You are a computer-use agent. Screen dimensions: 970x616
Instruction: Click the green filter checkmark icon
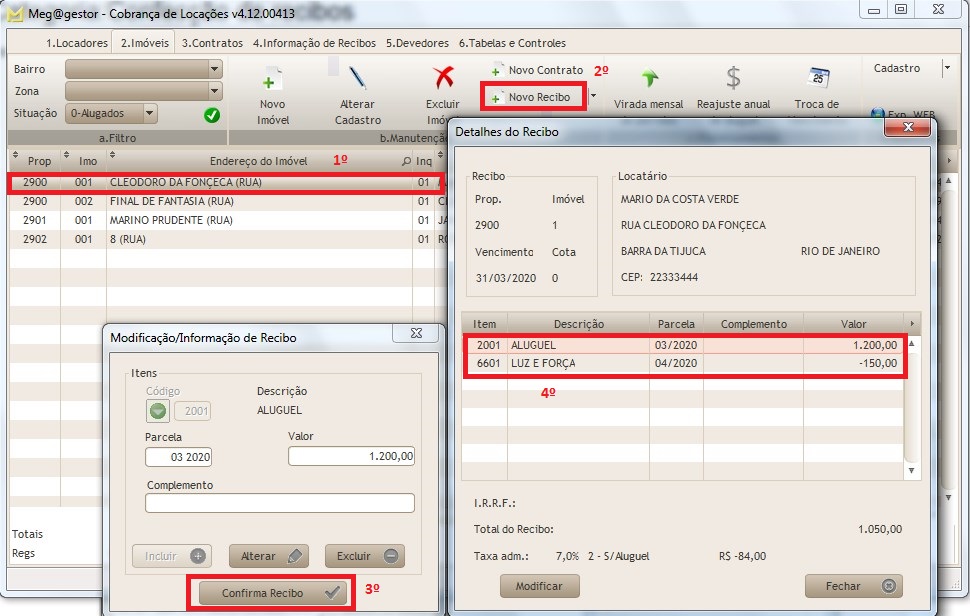click(x=212, y=114)
